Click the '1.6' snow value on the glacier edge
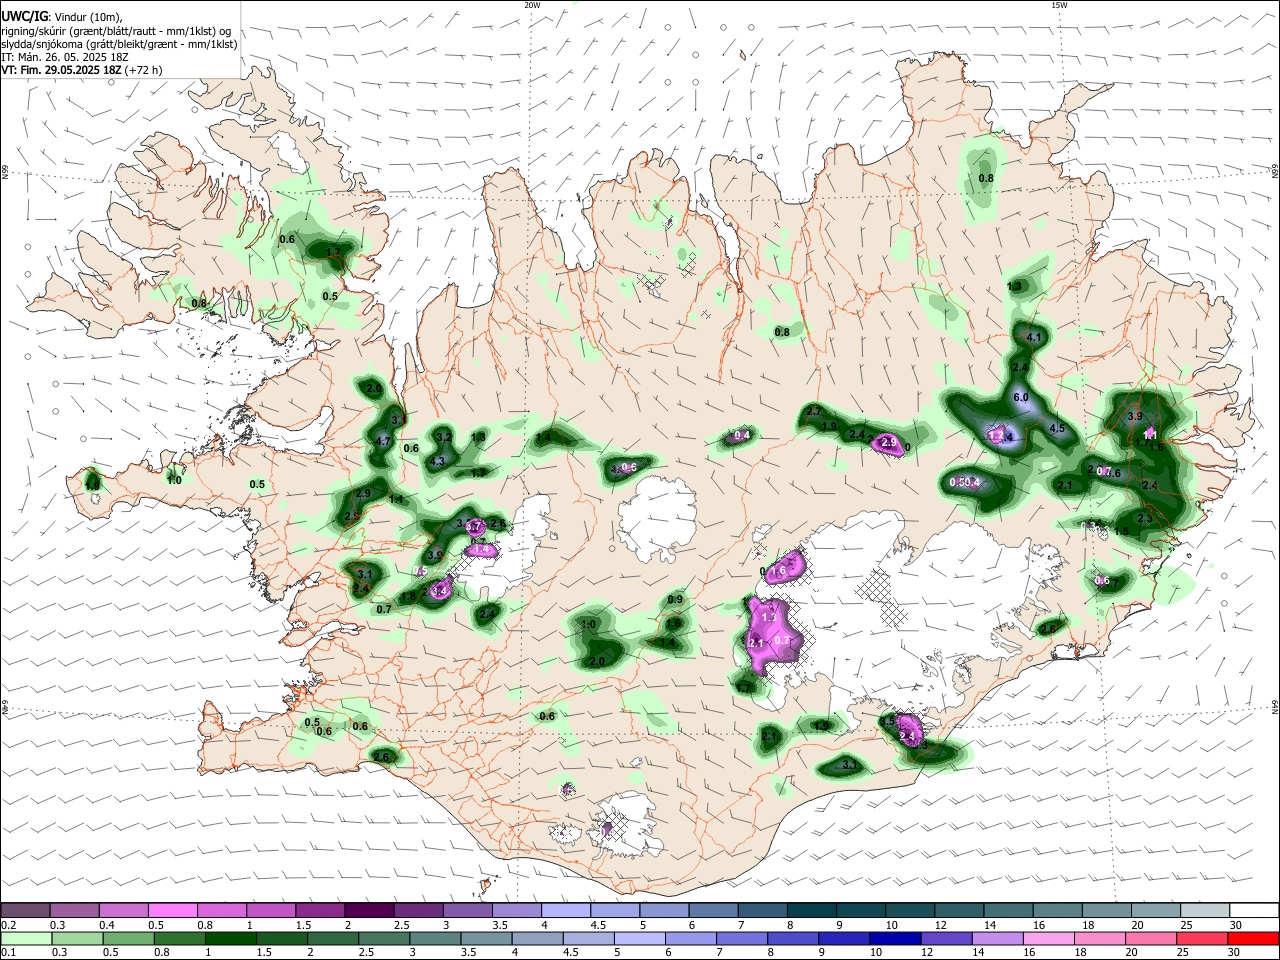This screenshot has width=1280, height=960. (x=780, y=570)
